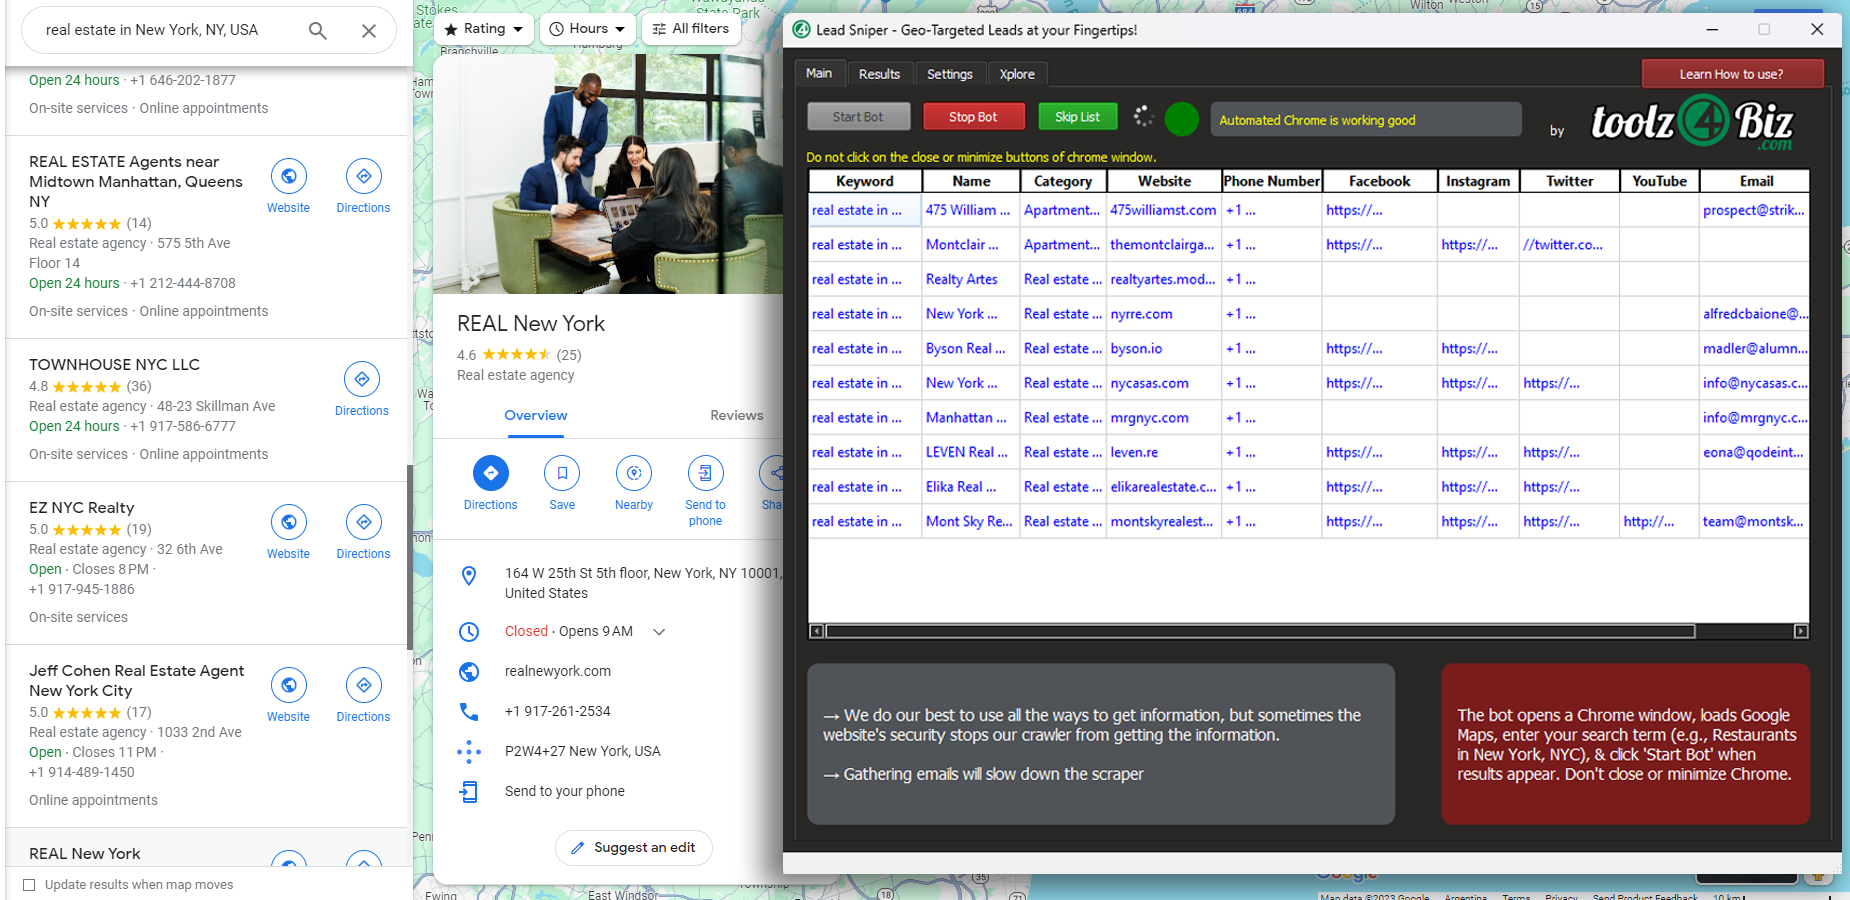This screenshot has width=1850, height=900.
Task: Click the 164 W 25th St address text
Action: [643, 583]
